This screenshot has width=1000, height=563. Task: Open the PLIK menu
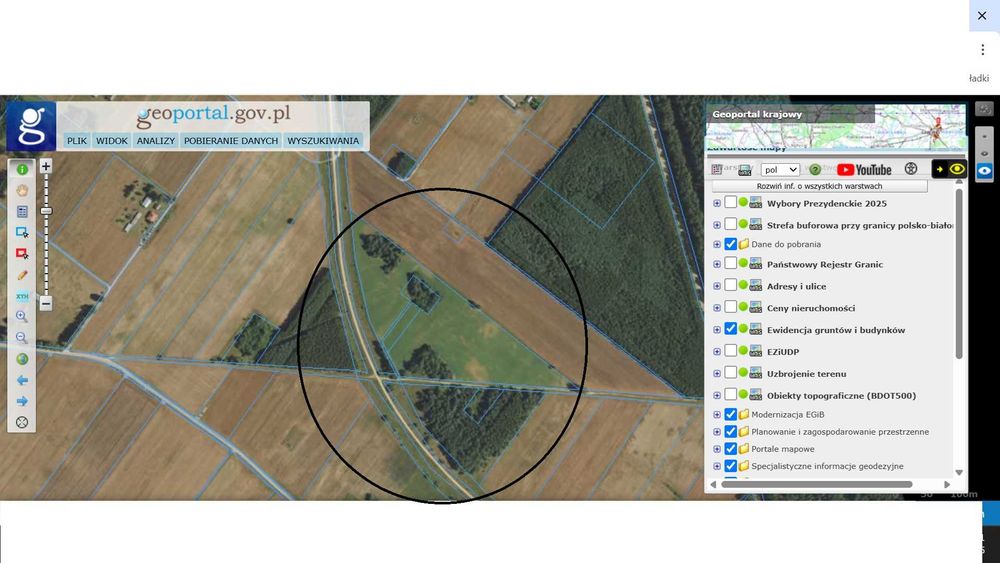pyautogui.click(x=77, y=140)
